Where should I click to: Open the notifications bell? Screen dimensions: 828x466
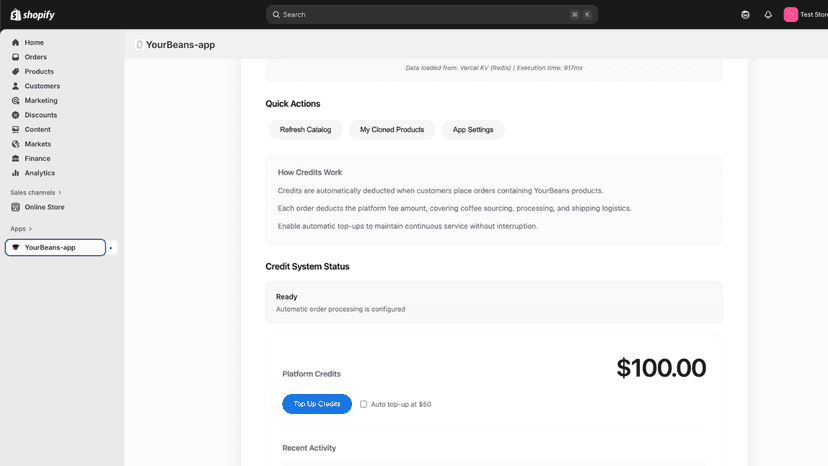click(768, 15)
